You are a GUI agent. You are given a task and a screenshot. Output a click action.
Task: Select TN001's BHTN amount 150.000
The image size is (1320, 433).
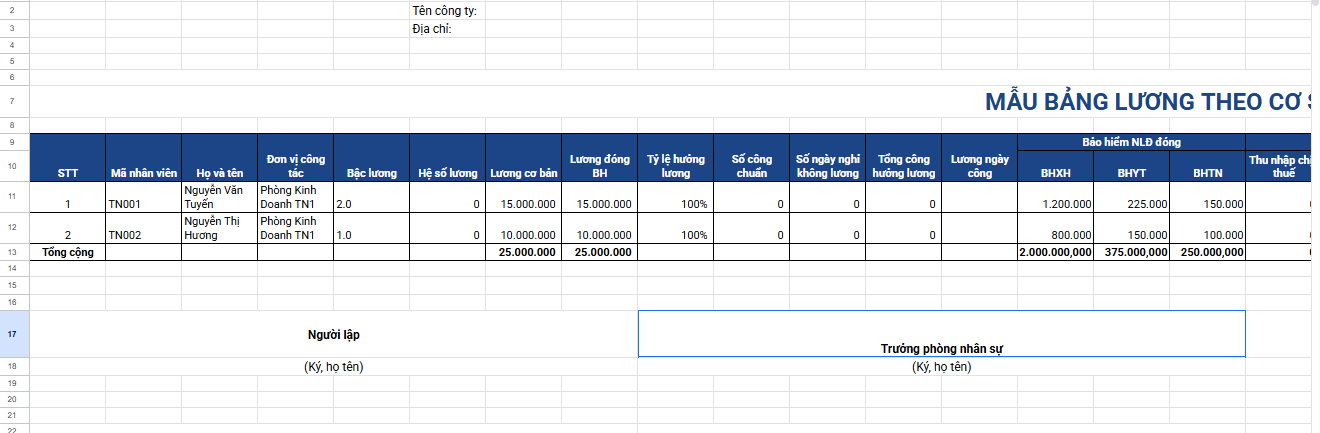click(x=1208, y=197)
